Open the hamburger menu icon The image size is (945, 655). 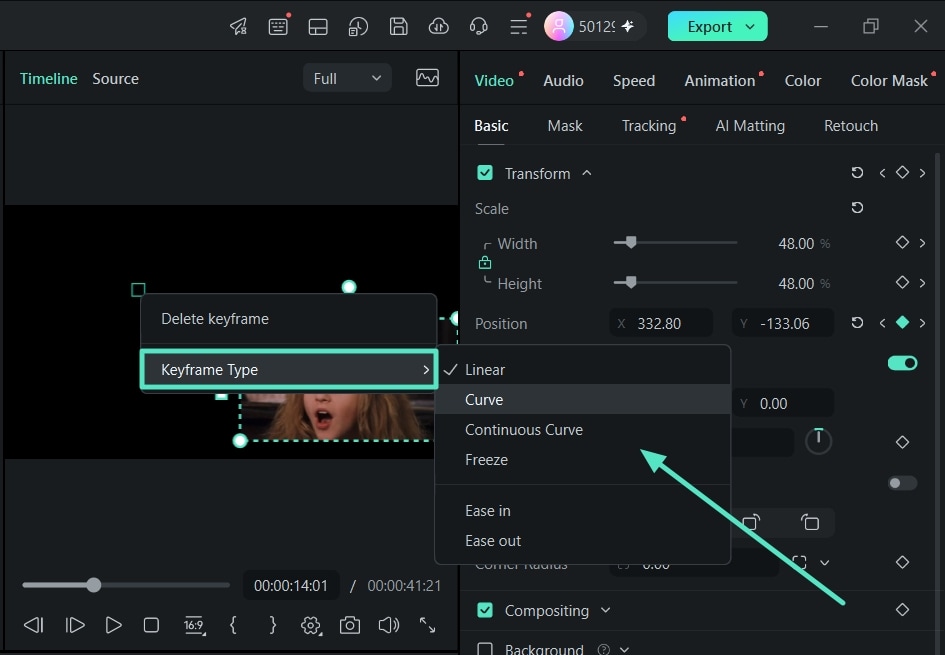(519, 27)
